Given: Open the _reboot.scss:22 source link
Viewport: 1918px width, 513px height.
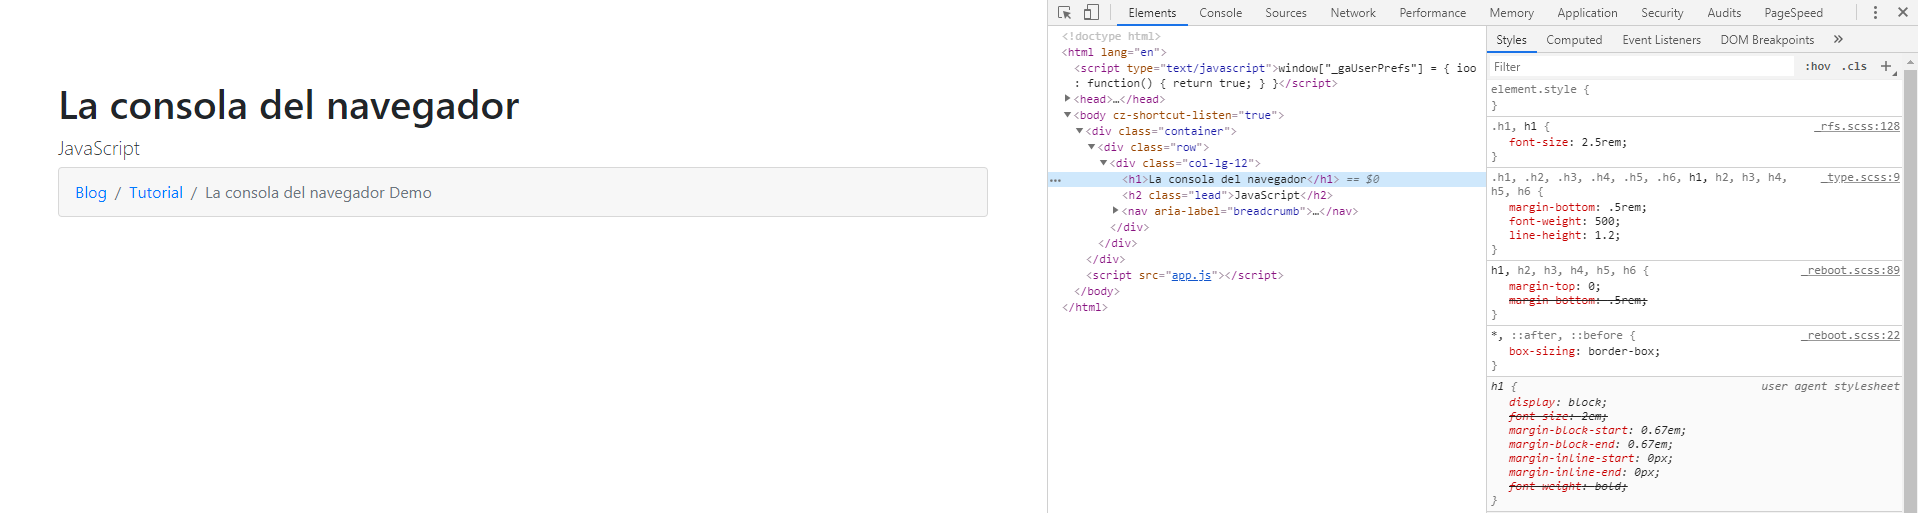Looking at the screenshot, I should tap(1851, 335).
